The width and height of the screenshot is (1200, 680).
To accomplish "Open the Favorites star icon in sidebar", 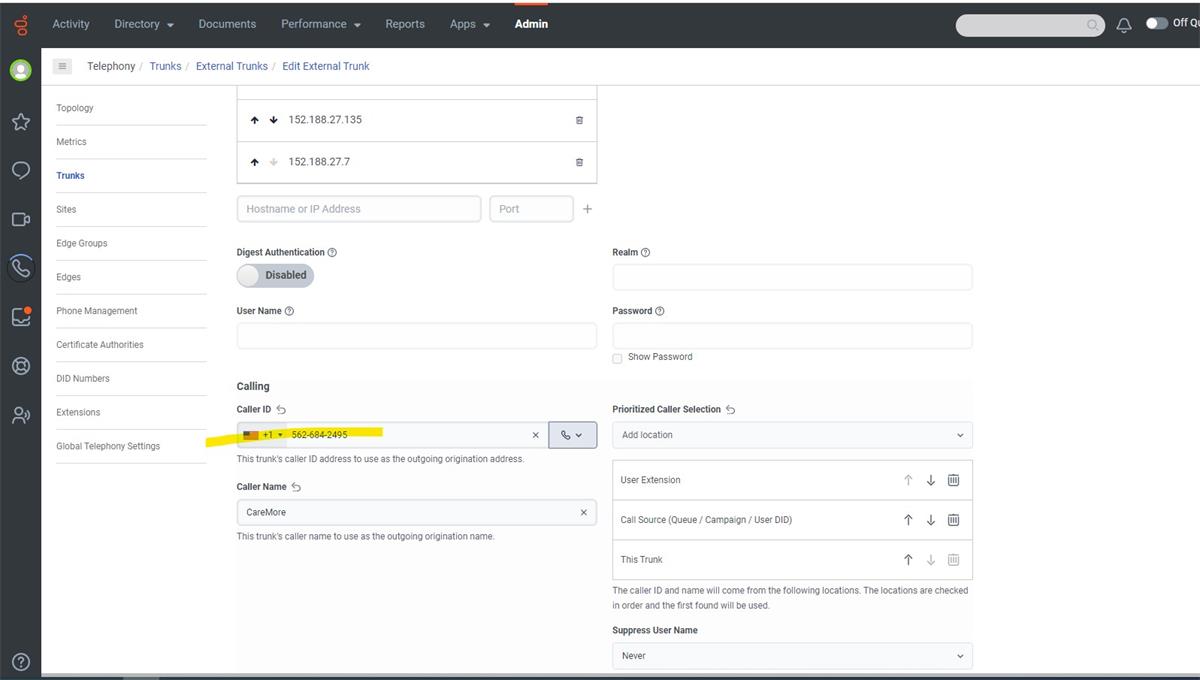I will tap(20, 121).
